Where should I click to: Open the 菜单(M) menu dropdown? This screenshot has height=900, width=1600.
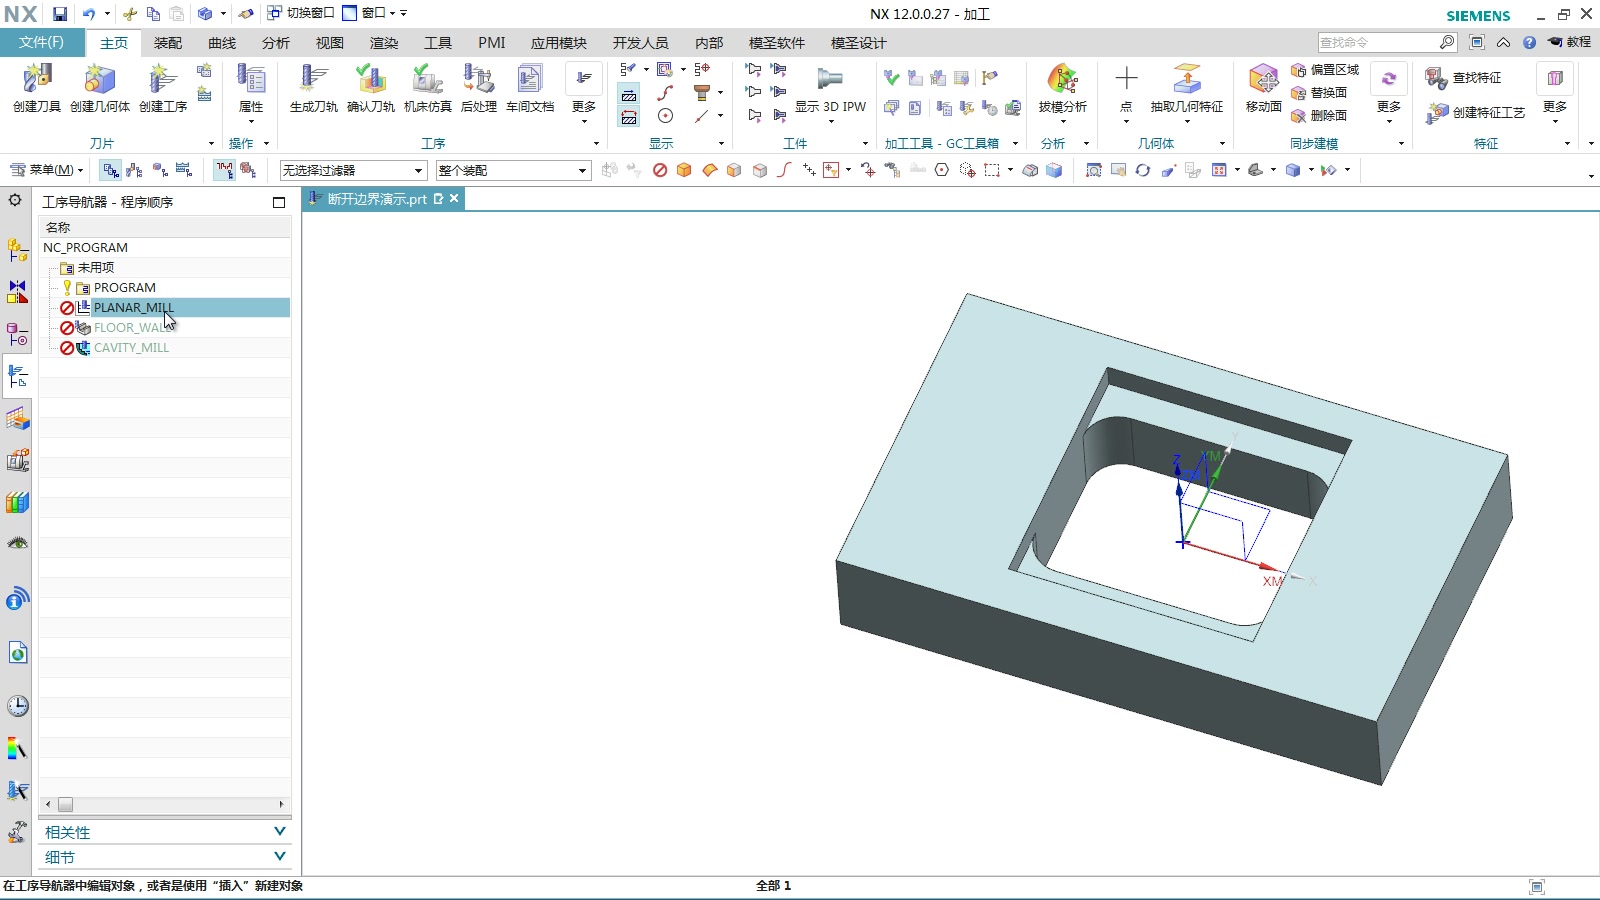(46, 170)
